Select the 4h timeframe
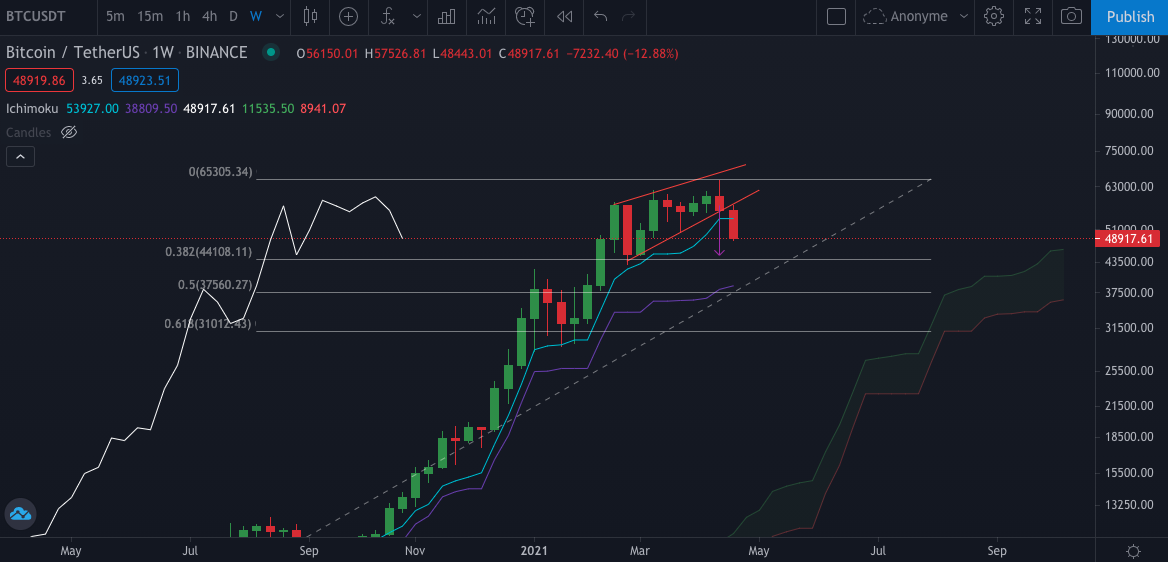 click(x=209, y=16)
